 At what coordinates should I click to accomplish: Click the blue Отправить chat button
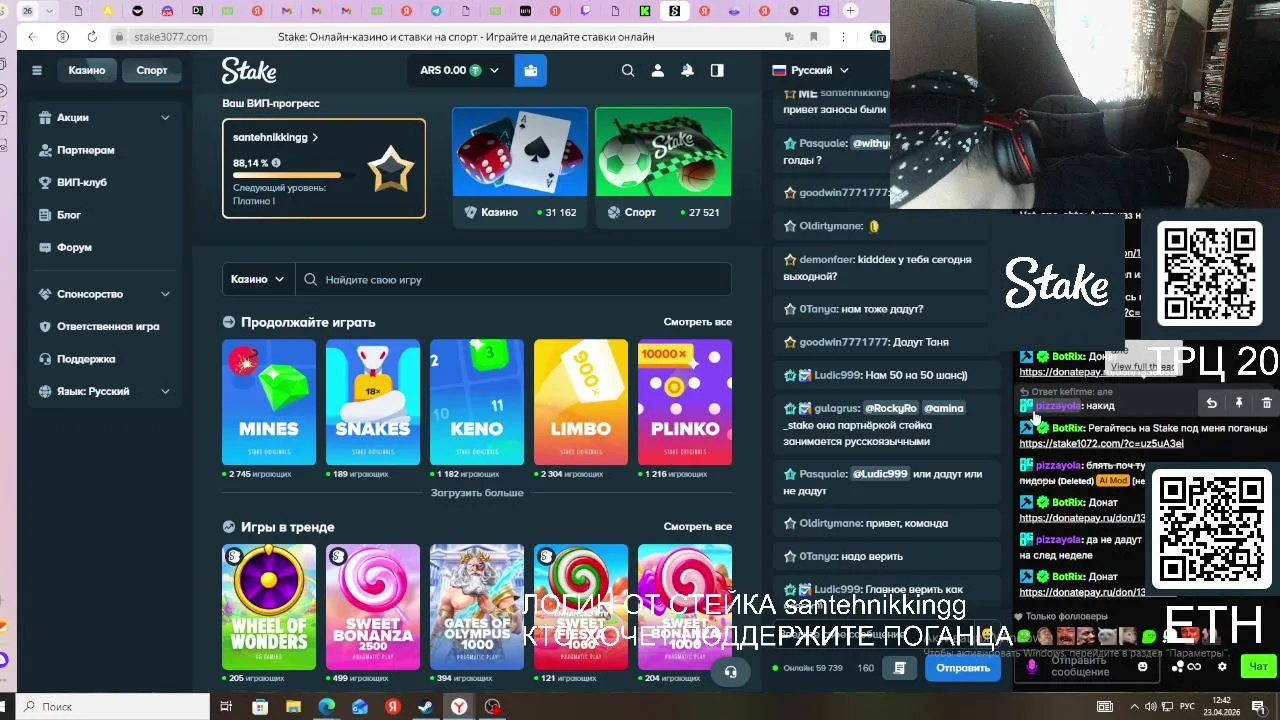tap(963, 668)
